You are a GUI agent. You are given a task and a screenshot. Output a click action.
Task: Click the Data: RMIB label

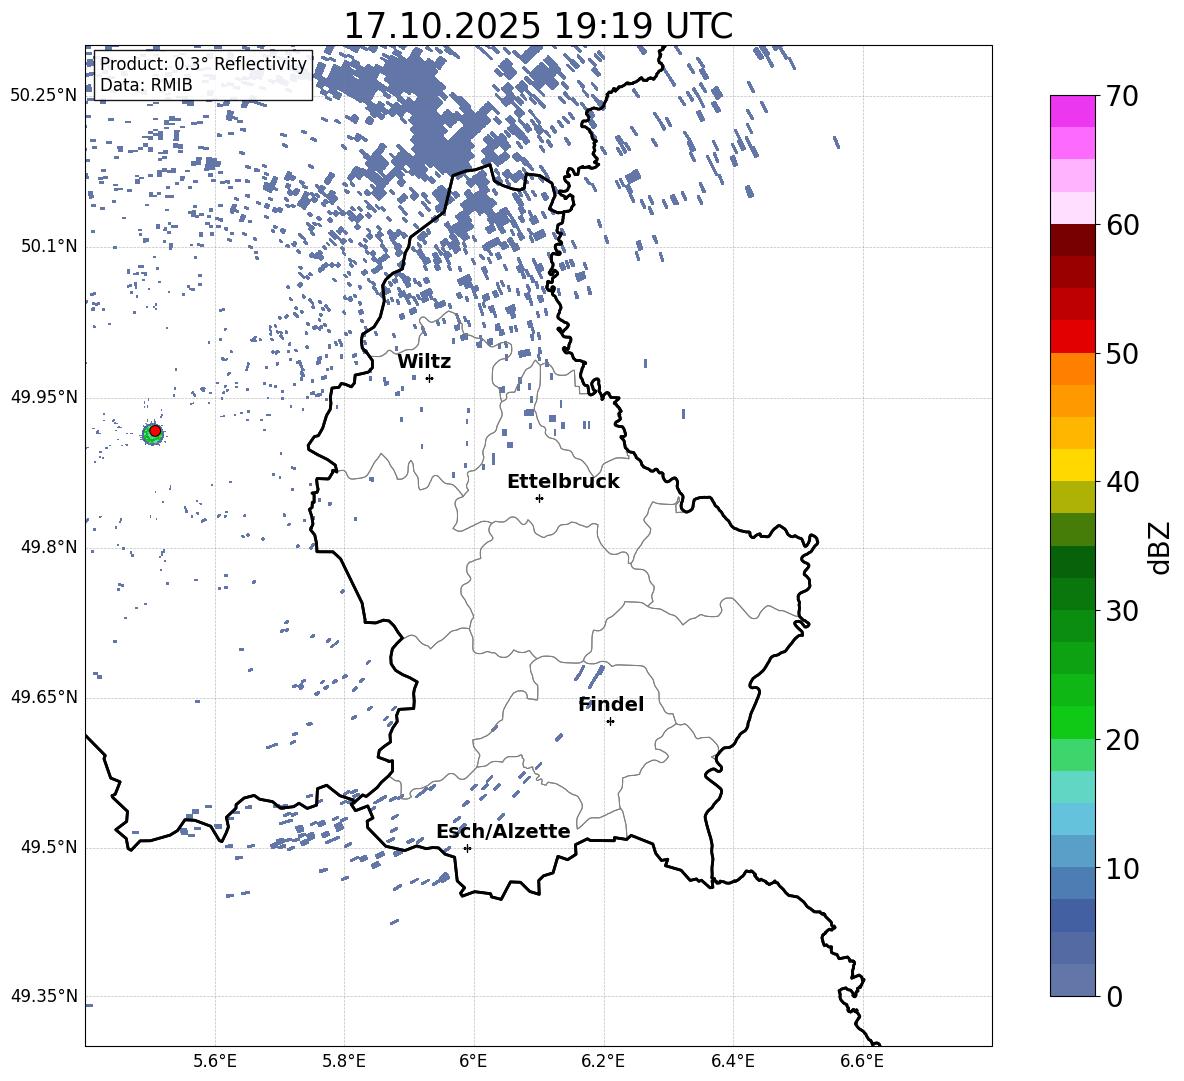coord(146,85)
